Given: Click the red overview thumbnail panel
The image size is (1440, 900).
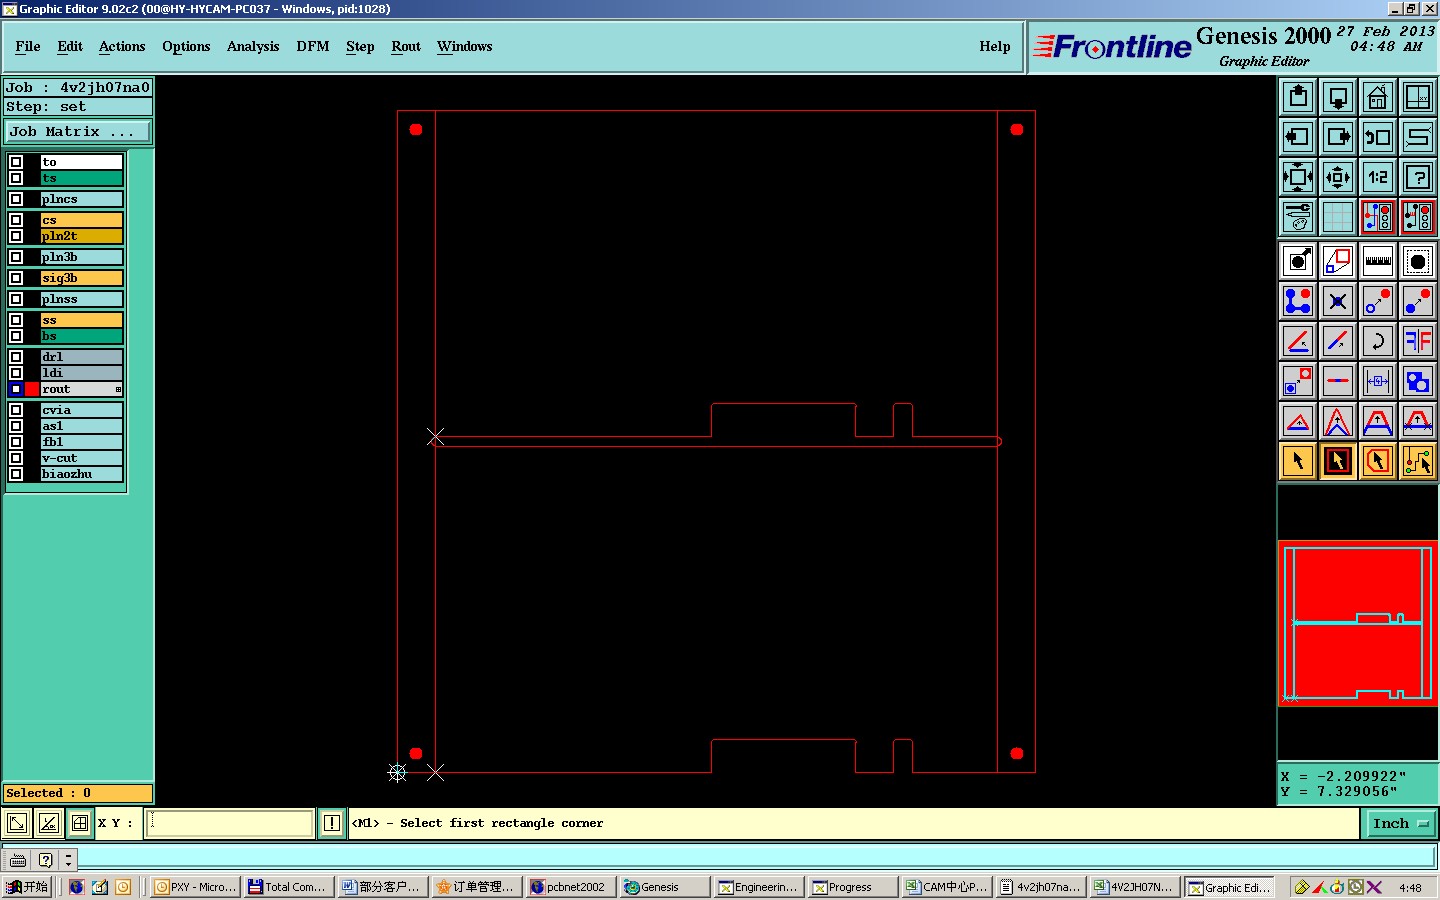Looking at the screenshot, I should coord(1358,624).
